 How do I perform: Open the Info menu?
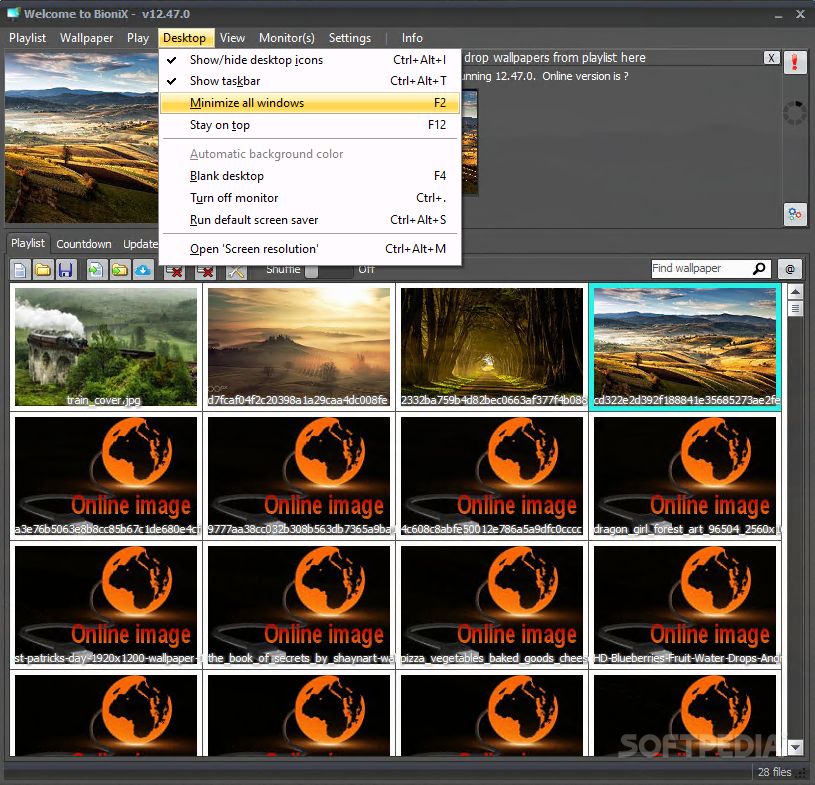[412, 38]
